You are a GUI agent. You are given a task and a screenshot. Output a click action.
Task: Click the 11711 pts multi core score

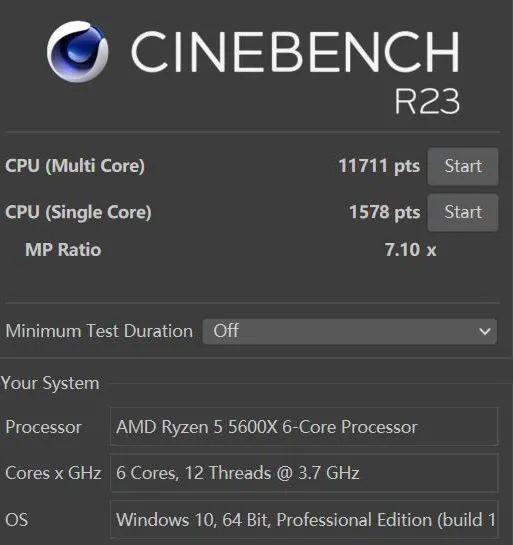pos(379,166)
